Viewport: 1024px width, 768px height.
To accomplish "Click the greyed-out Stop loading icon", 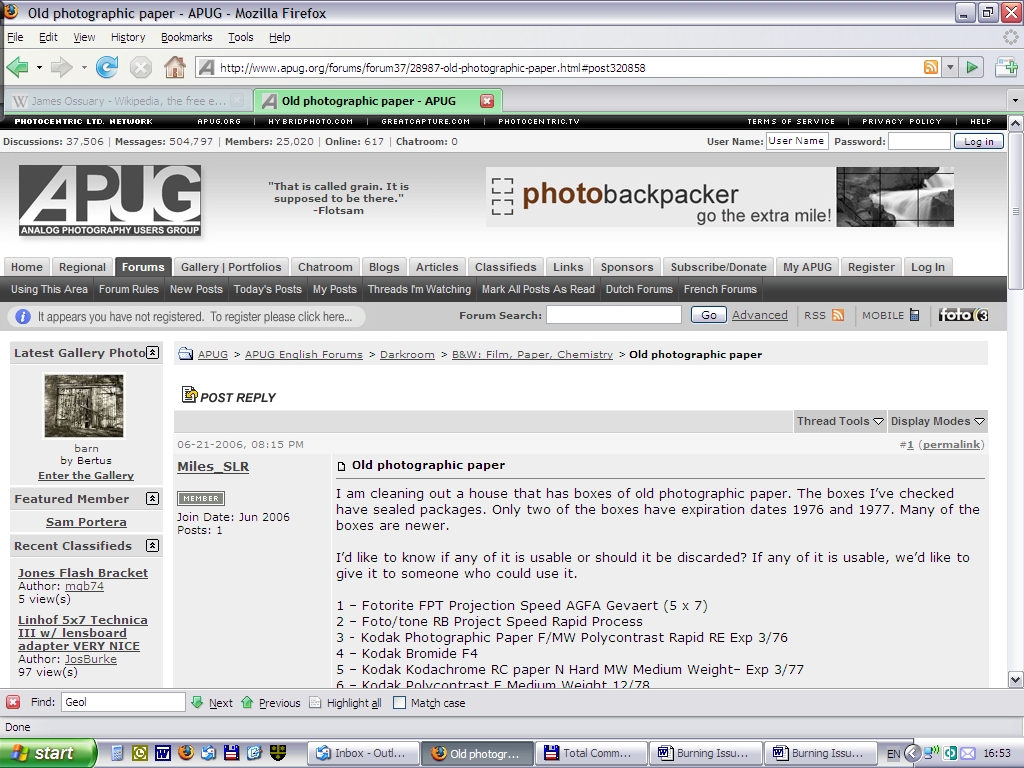I will 140,67.
